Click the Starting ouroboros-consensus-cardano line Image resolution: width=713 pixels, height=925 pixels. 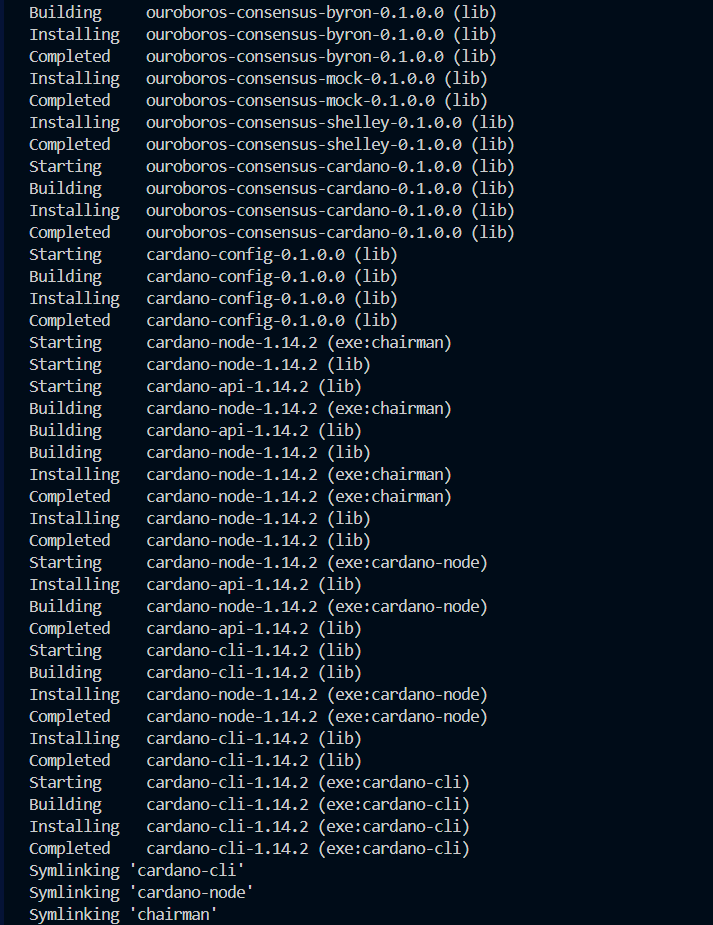tap(271, 166)
